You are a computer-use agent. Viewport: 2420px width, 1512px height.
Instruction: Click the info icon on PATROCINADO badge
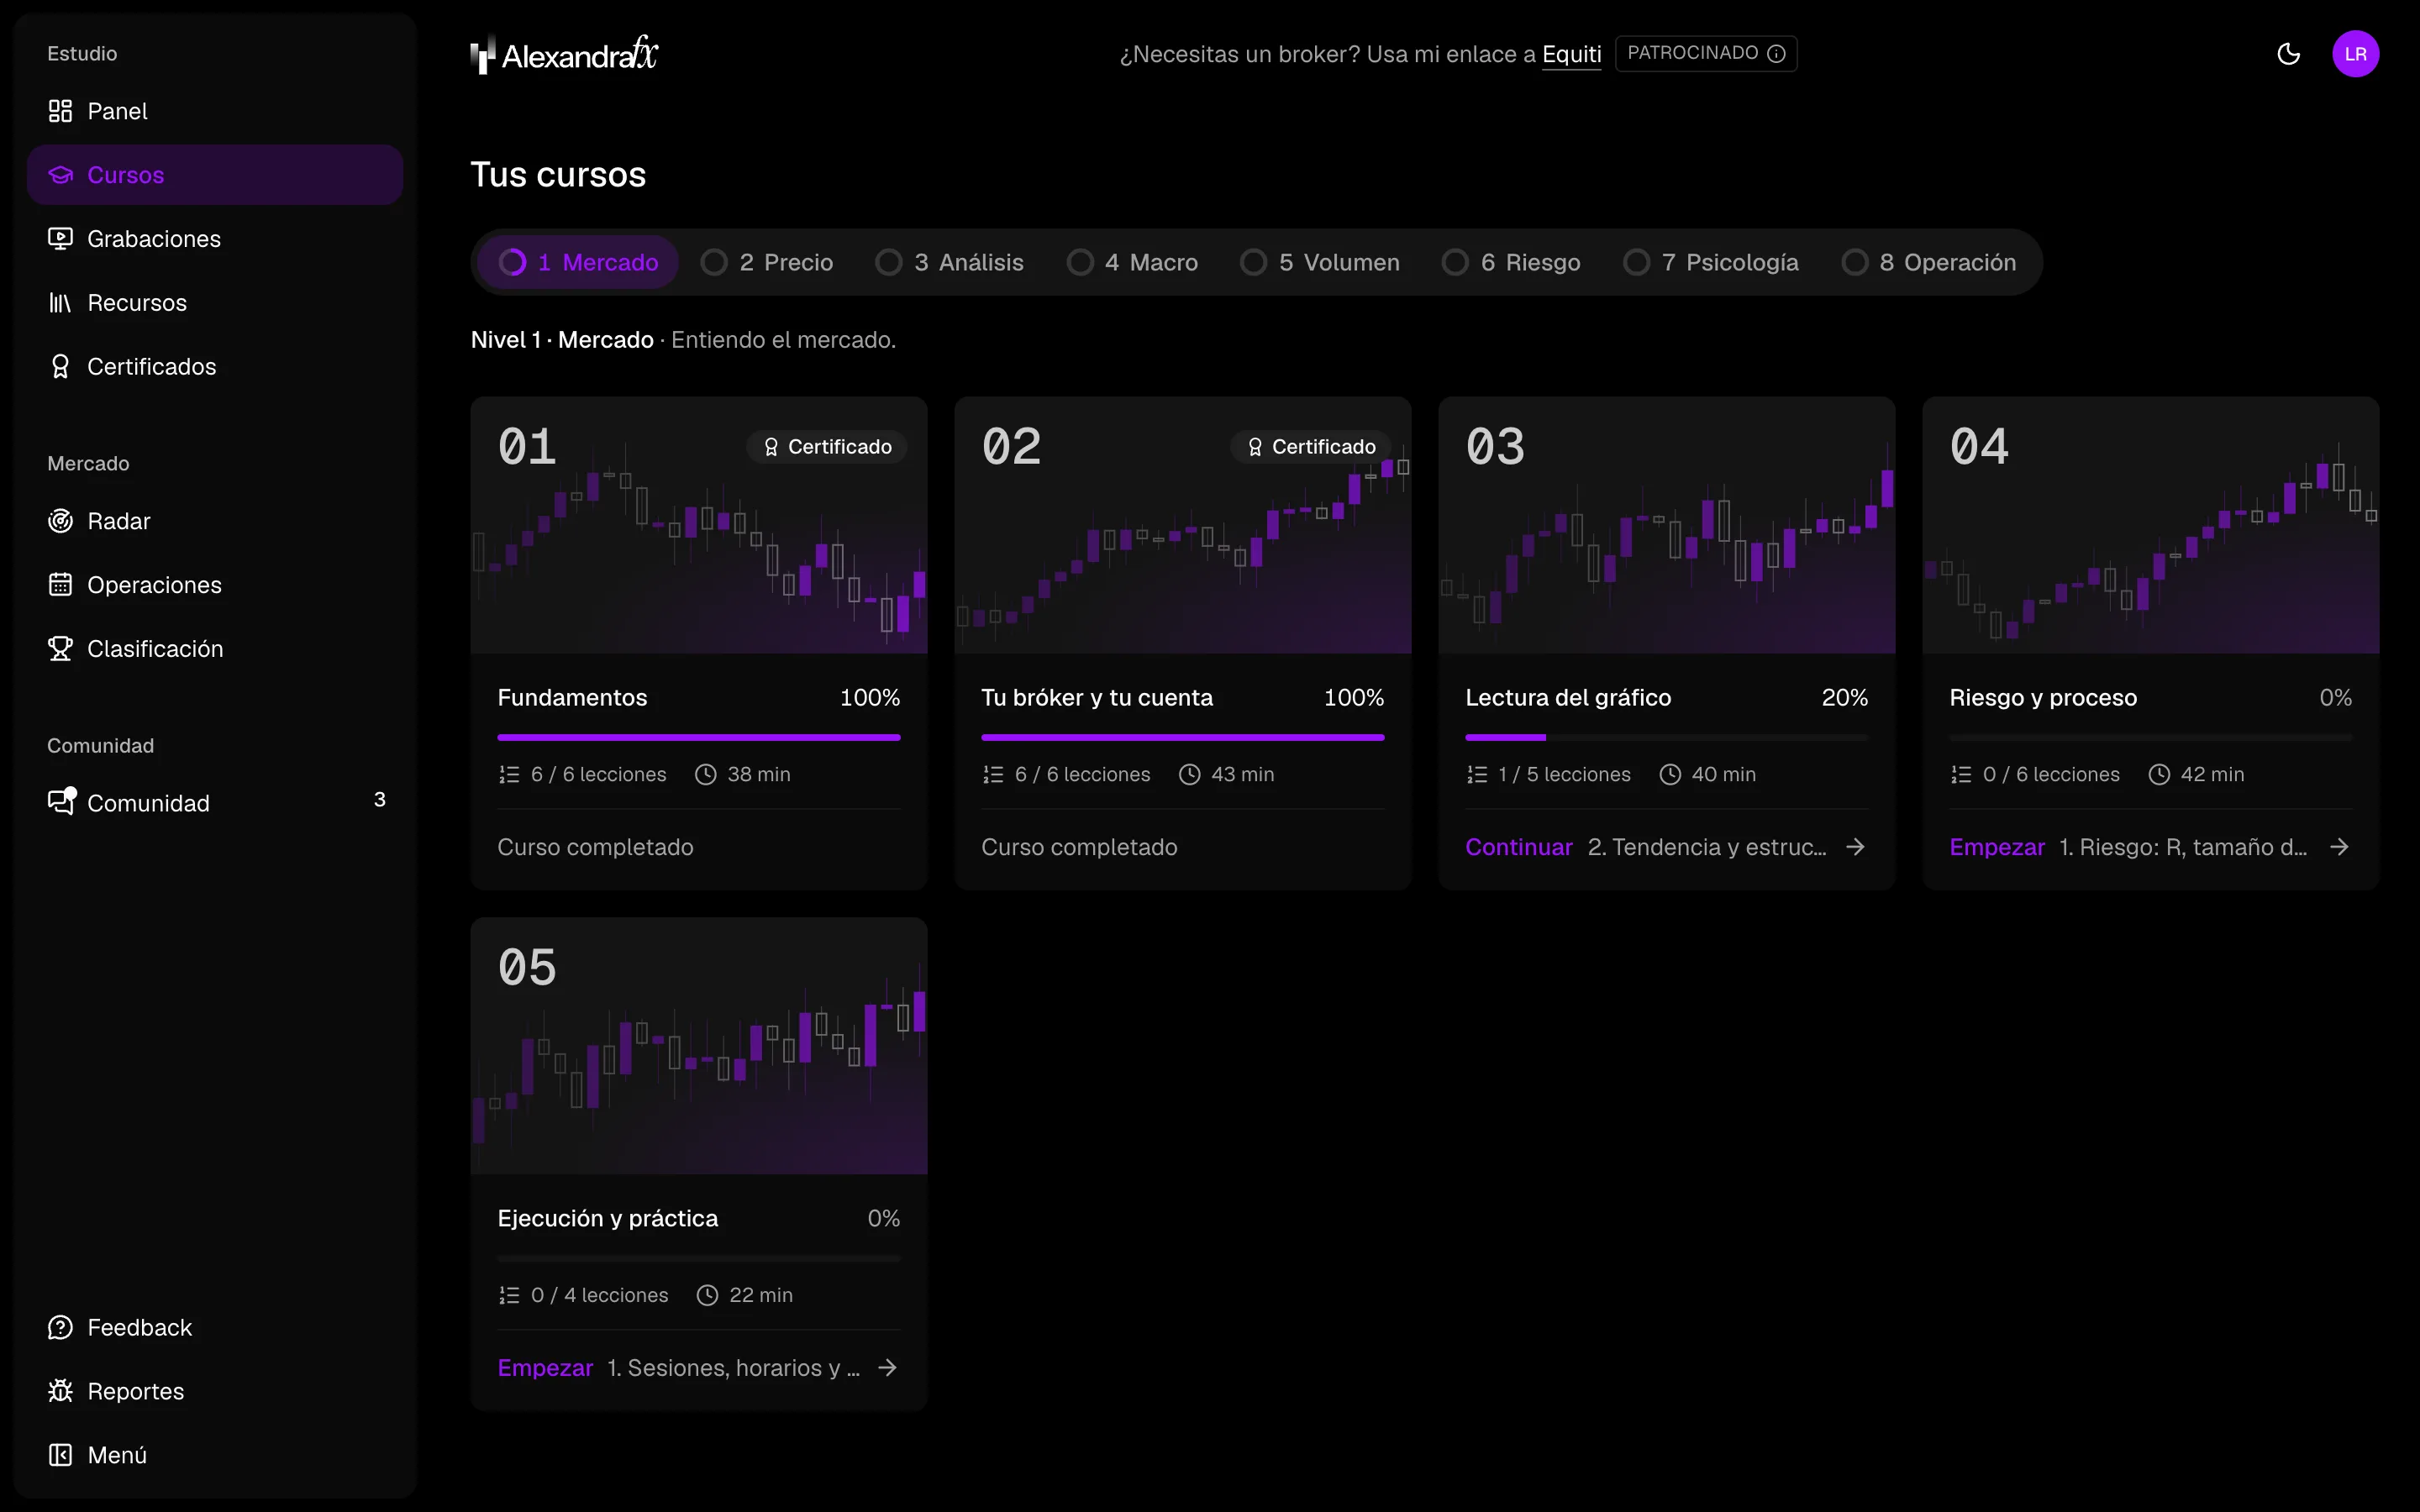tap(1776, 53)
